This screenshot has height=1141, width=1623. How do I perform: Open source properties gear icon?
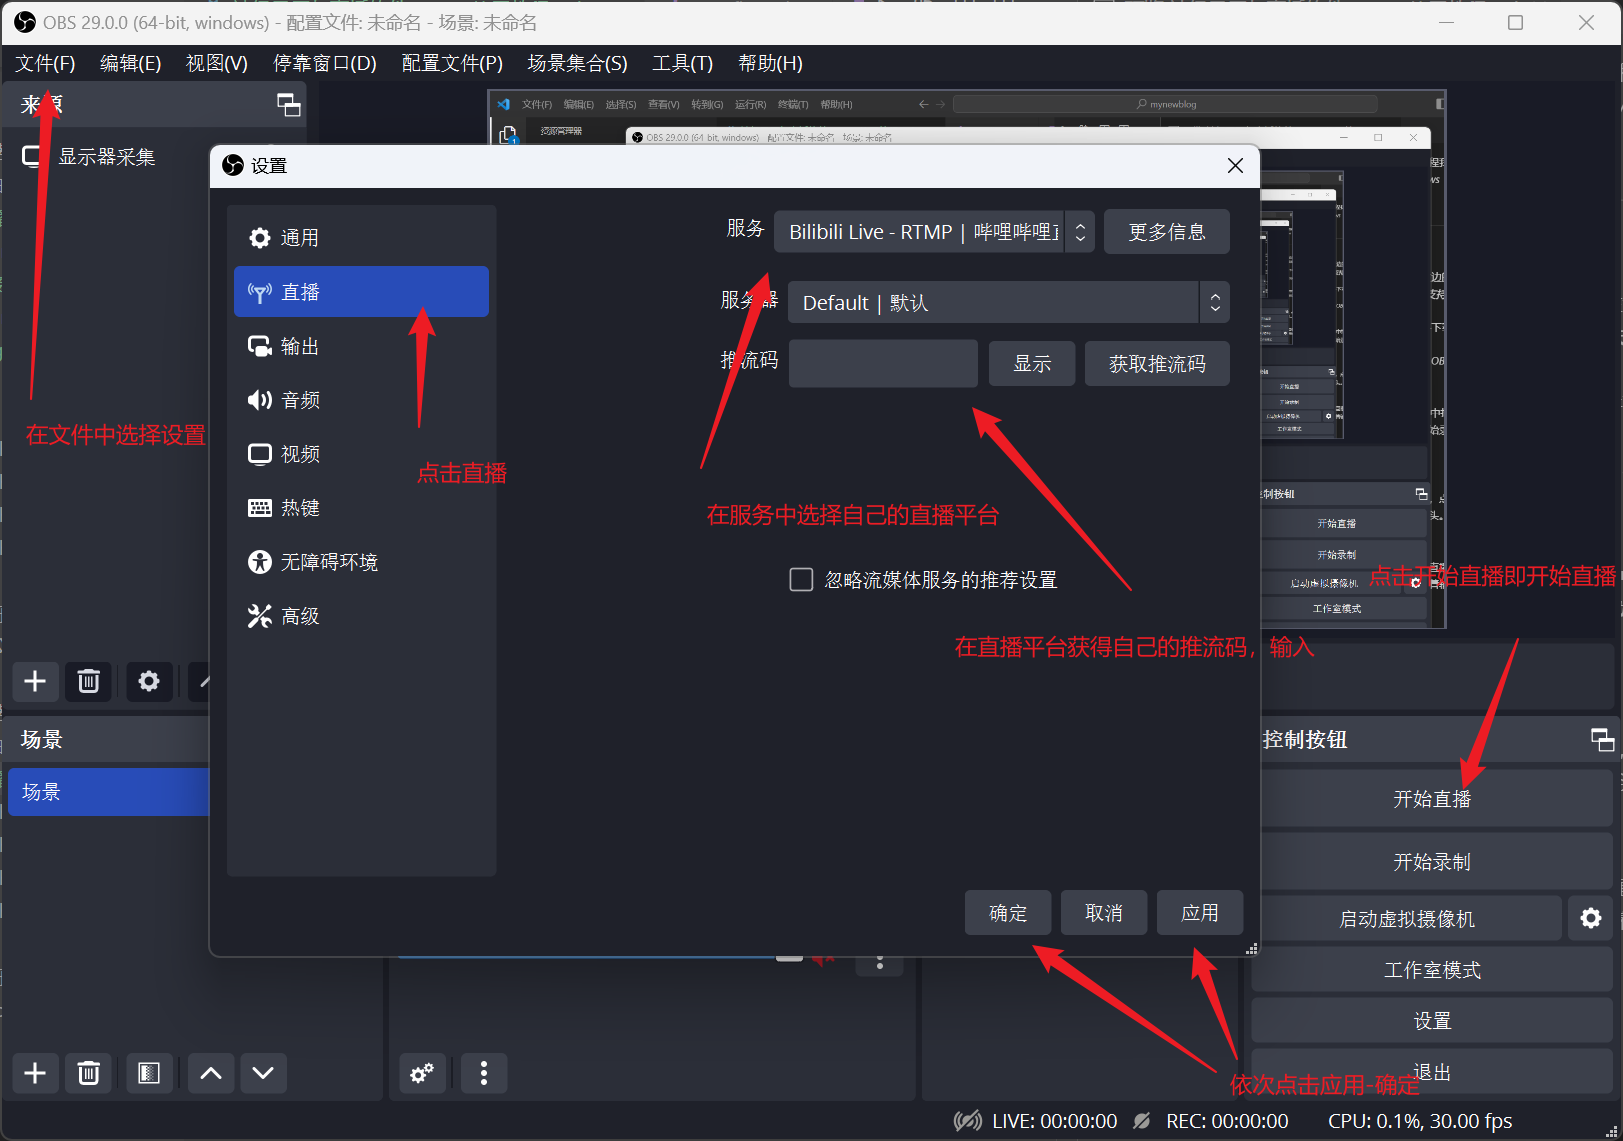coord(149,681)
